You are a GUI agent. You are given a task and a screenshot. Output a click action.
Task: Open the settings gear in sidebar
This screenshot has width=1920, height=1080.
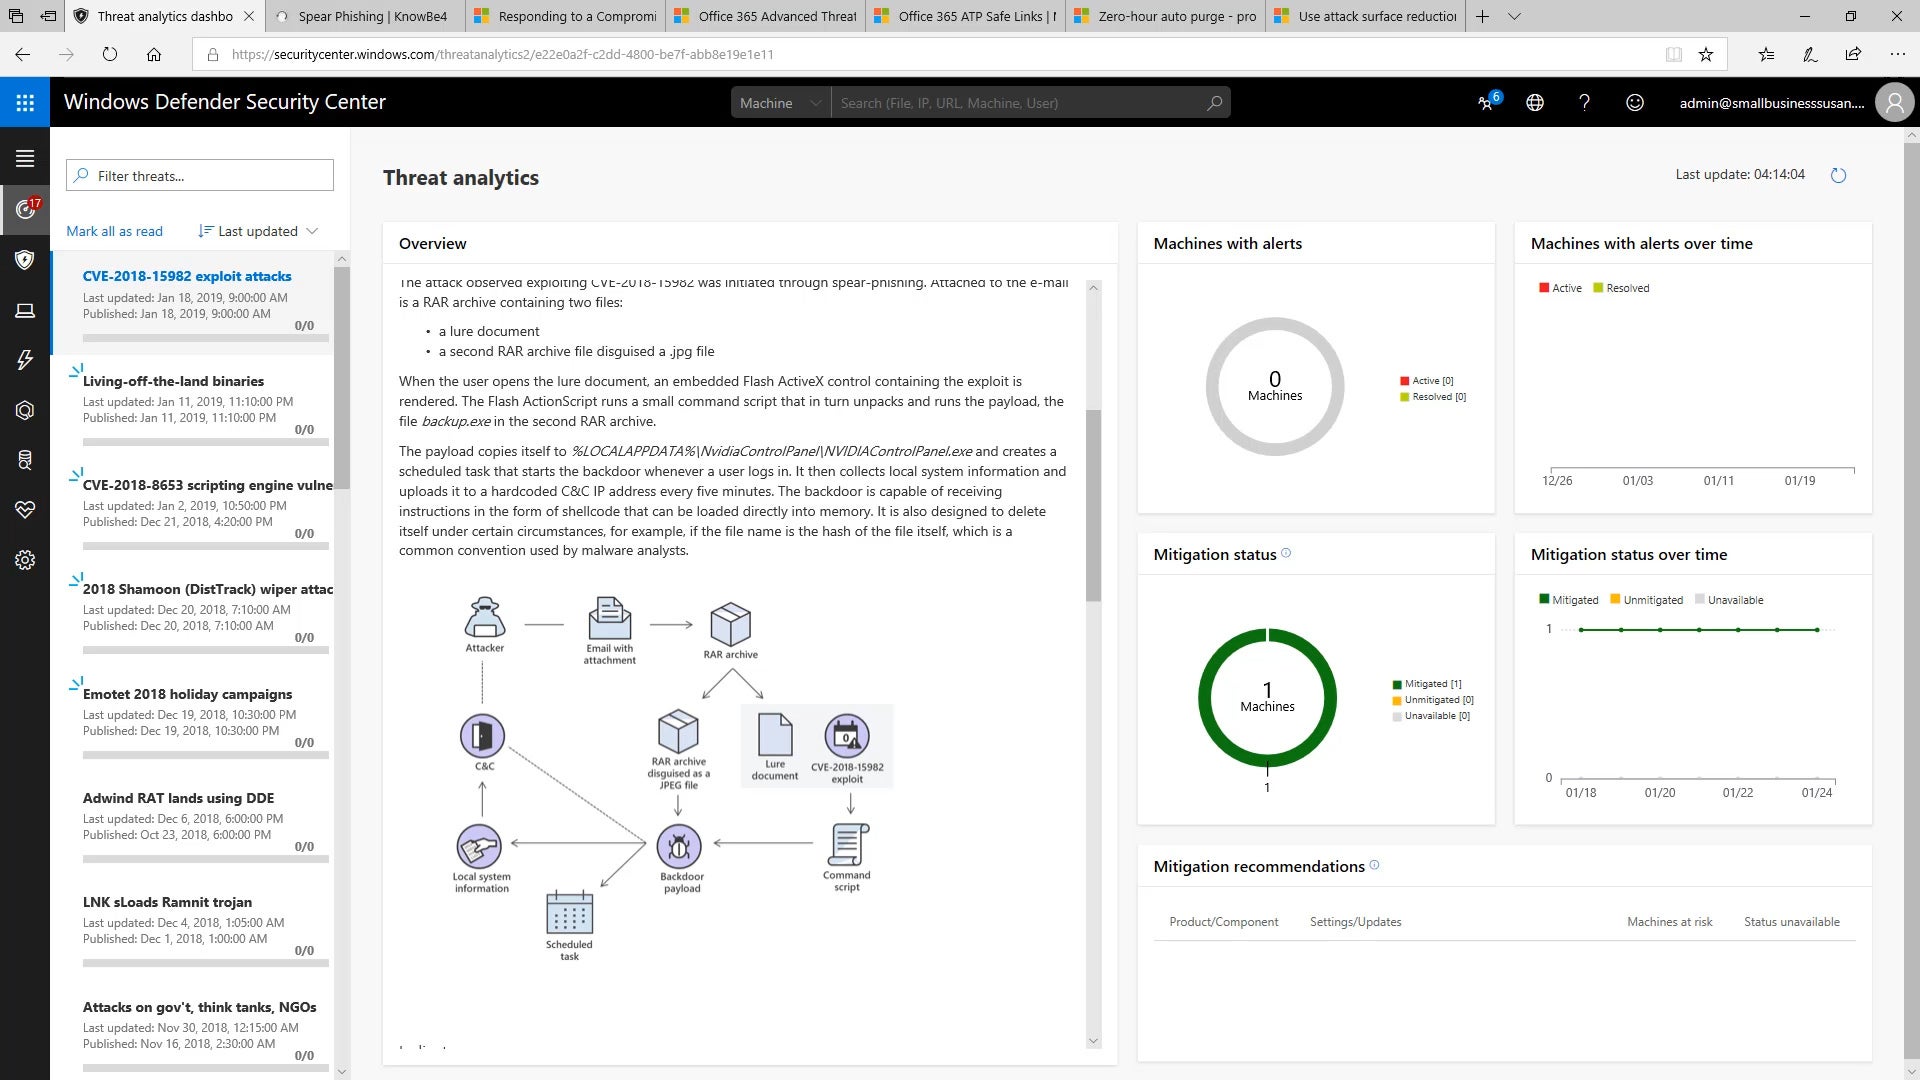tap(25, 560)
